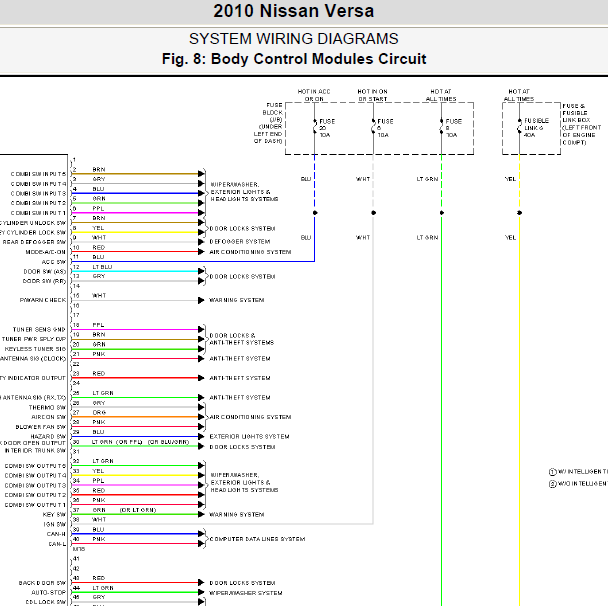Click the "CAN-L" label

[x=57, y=544]
